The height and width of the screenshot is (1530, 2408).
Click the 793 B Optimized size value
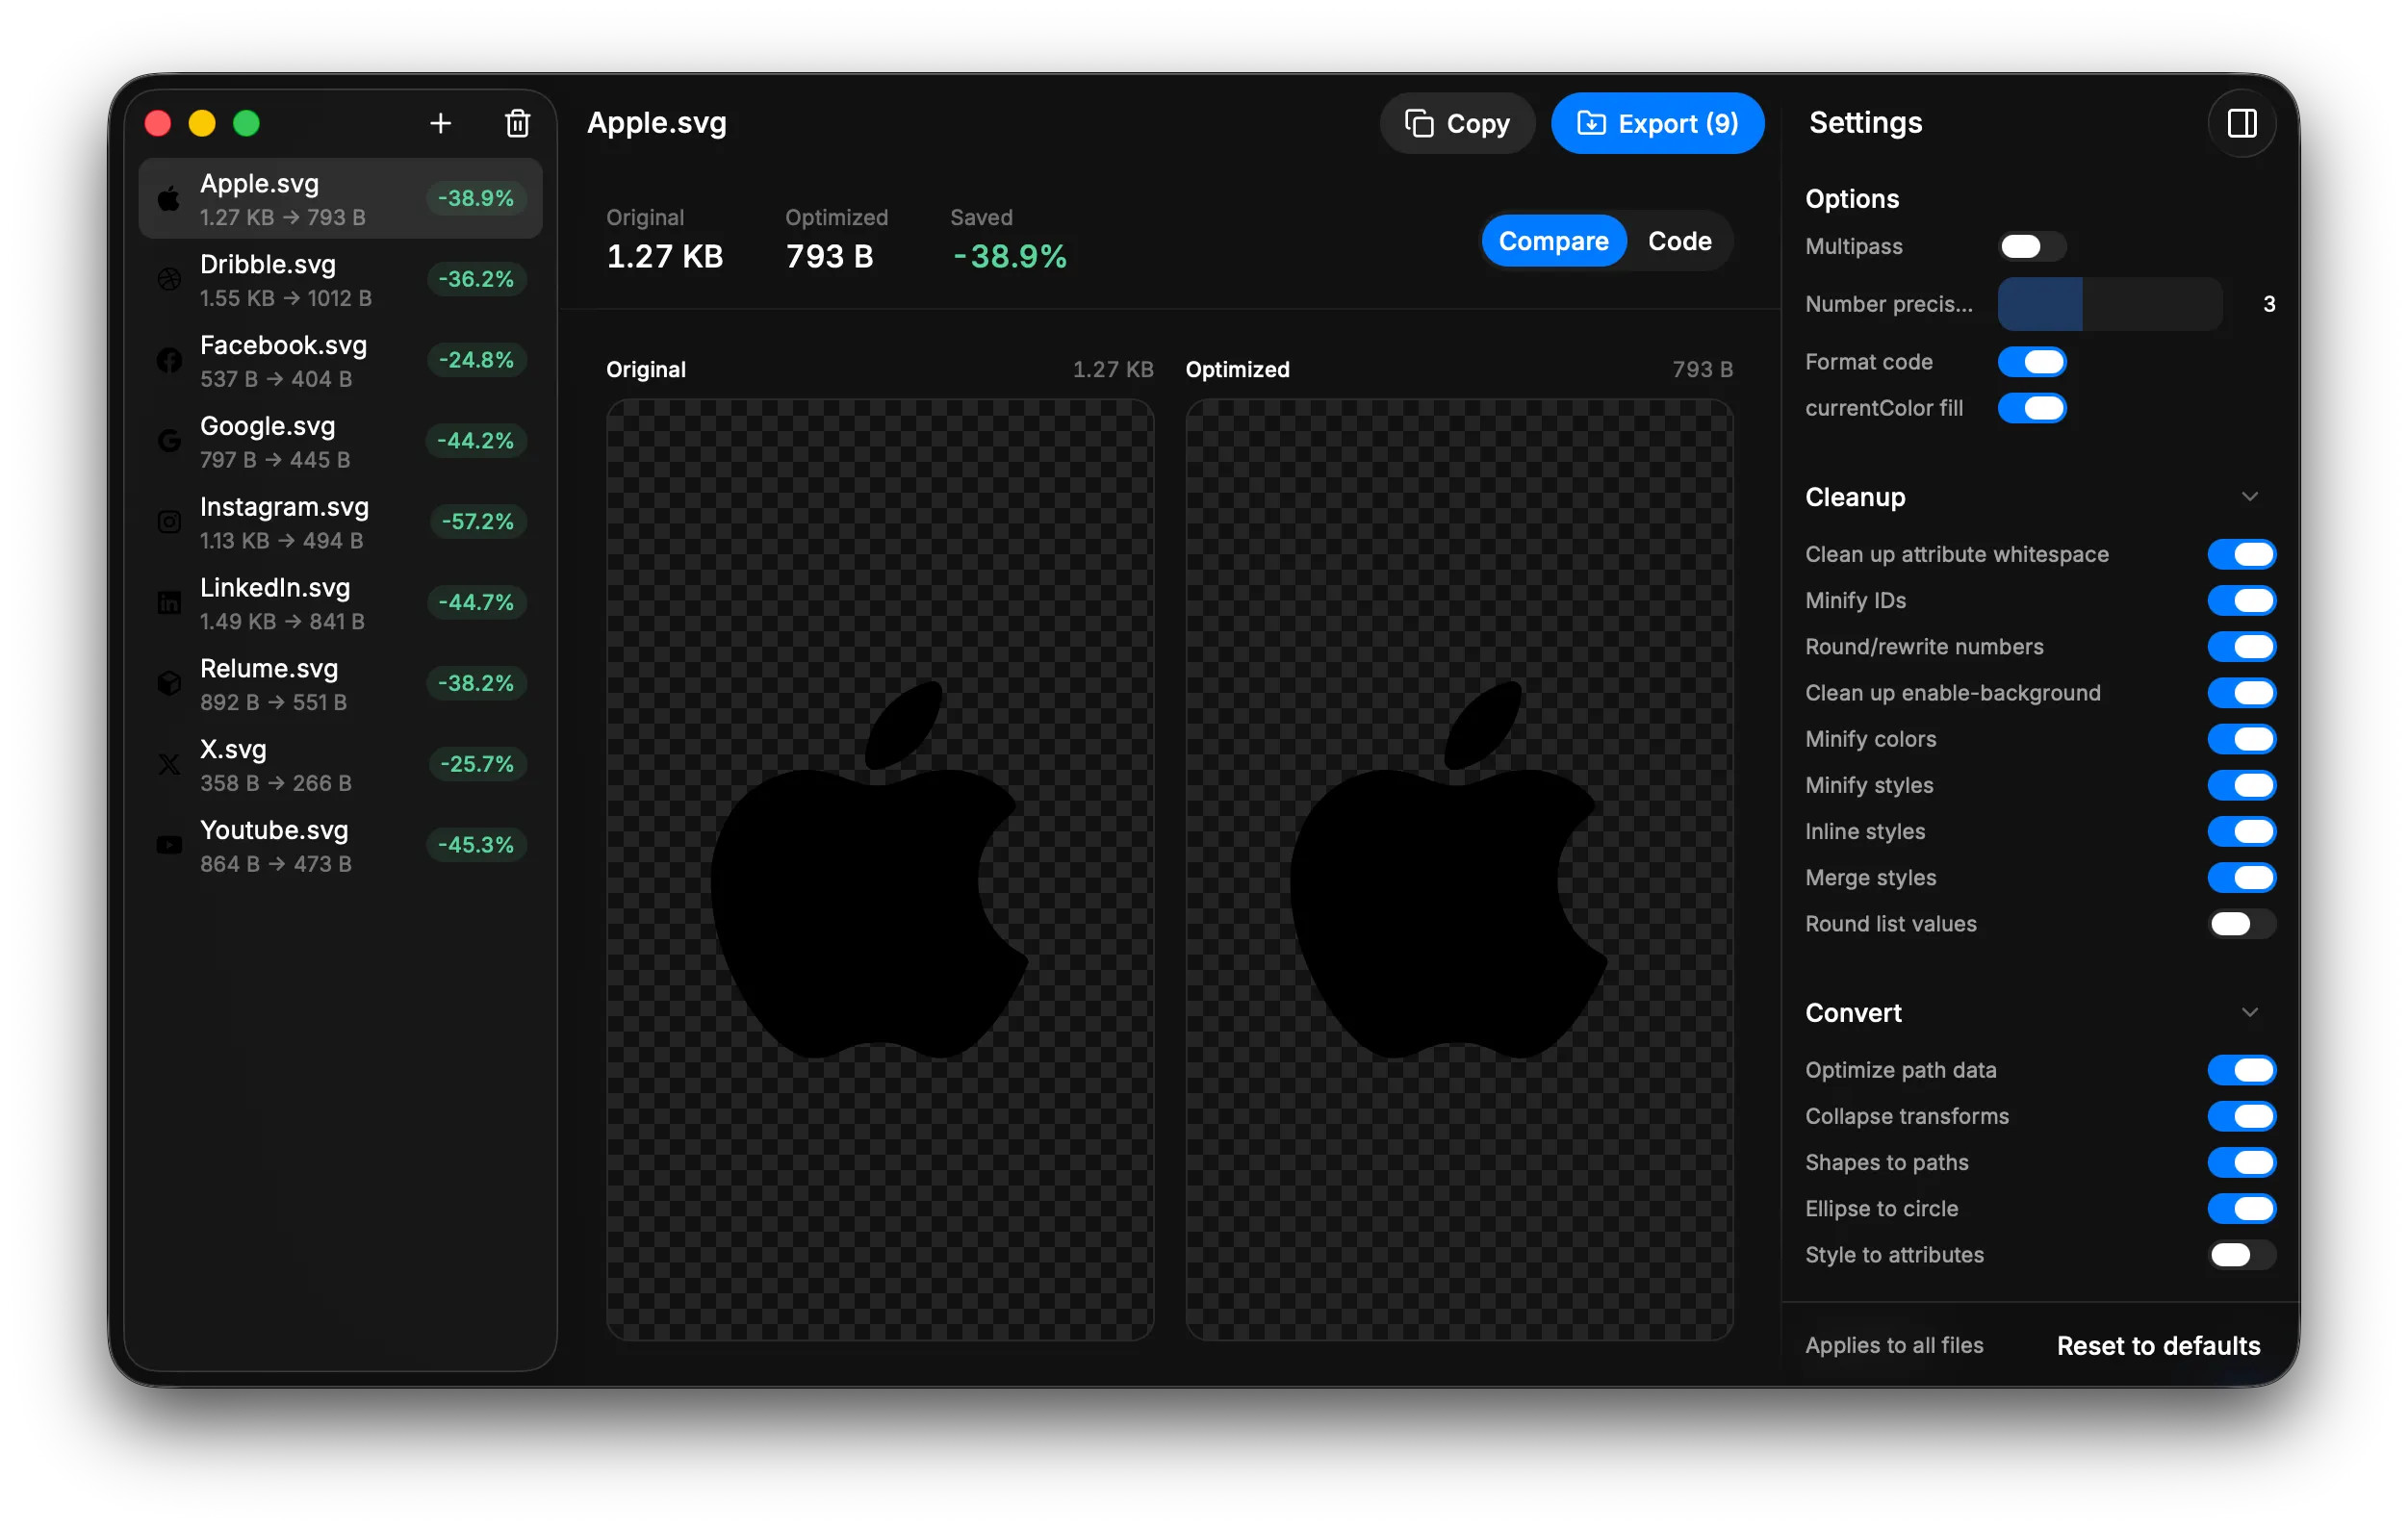[829, 257]
